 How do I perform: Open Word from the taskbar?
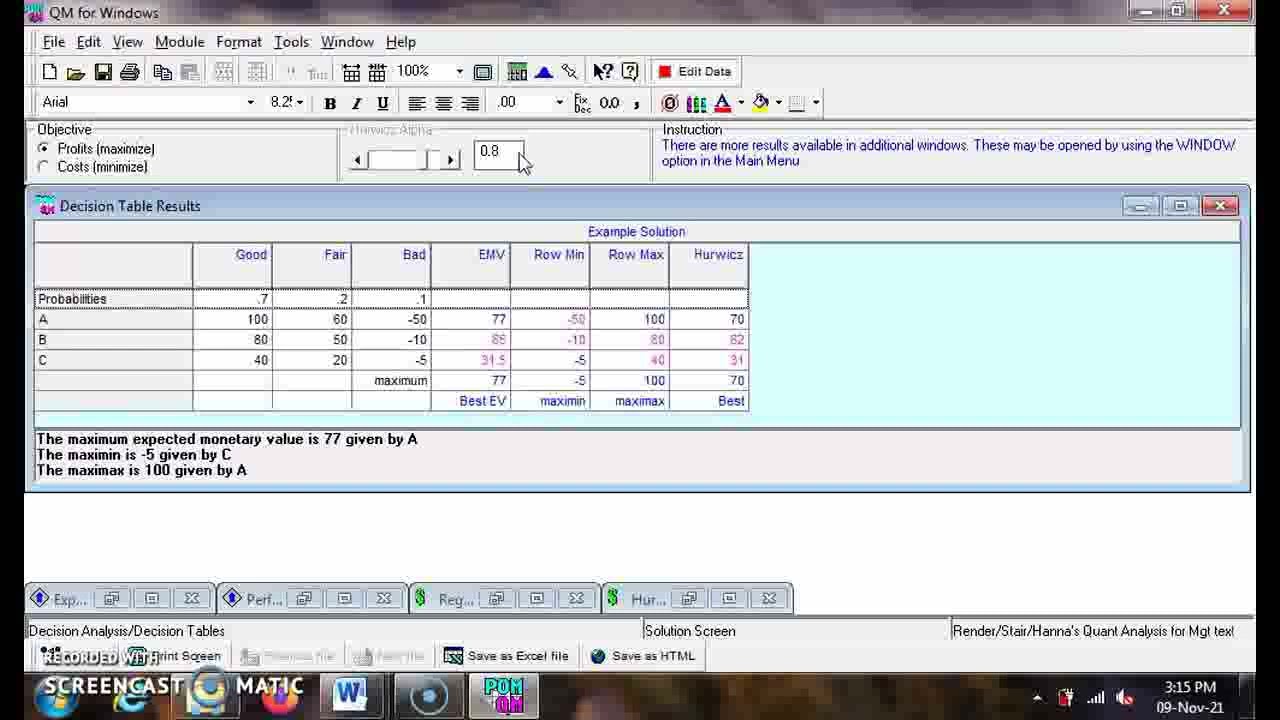tap(351, 694)
